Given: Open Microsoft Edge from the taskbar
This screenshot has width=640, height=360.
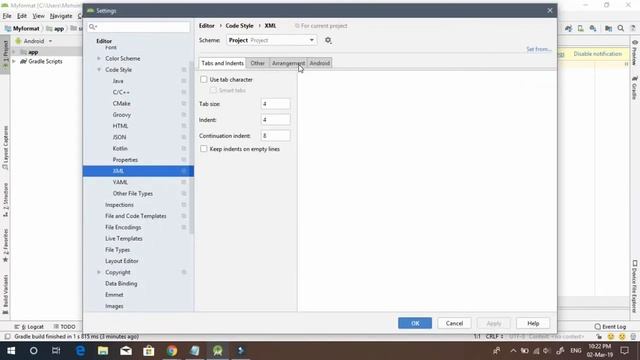Looking at the screenshot, I should (x=80, y=351).
